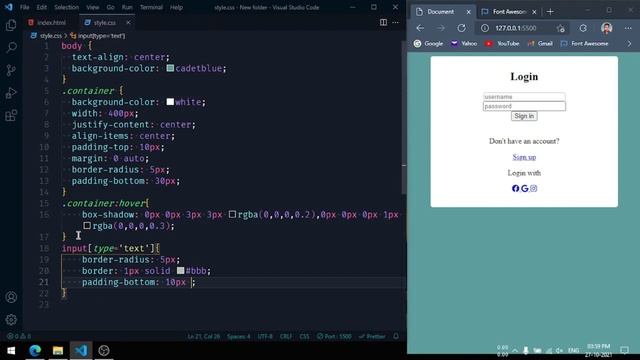
Task: Open File Explorer from the taskbar
Action: (x=58, y=351)
